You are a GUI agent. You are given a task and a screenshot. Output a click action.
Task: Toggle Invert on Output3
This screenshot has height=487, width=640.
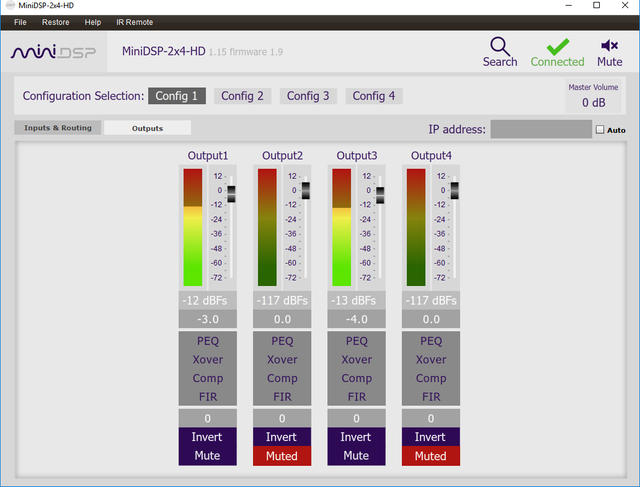[x=356, y=437]
